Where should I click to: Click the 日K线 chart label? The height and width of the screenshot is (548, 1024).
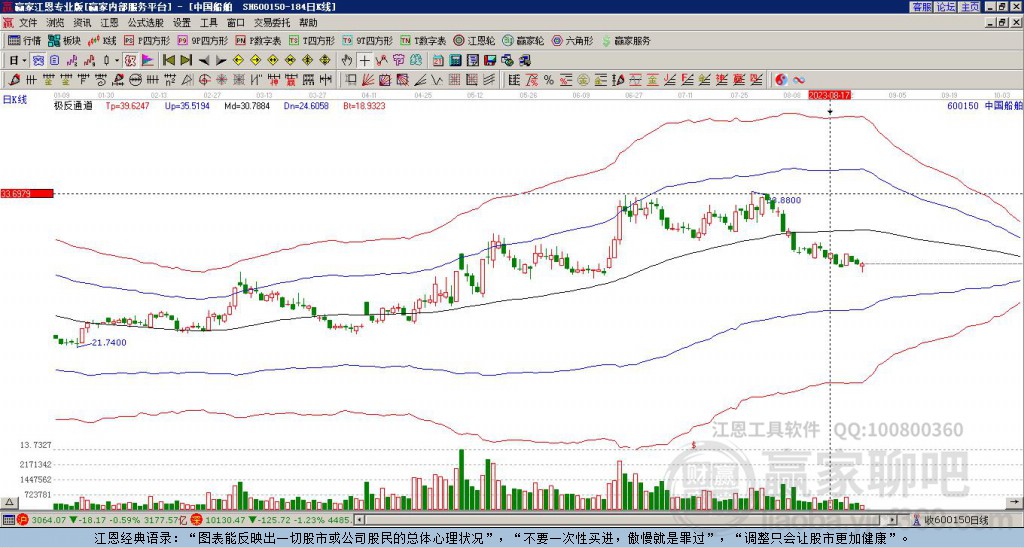point(15,100)
